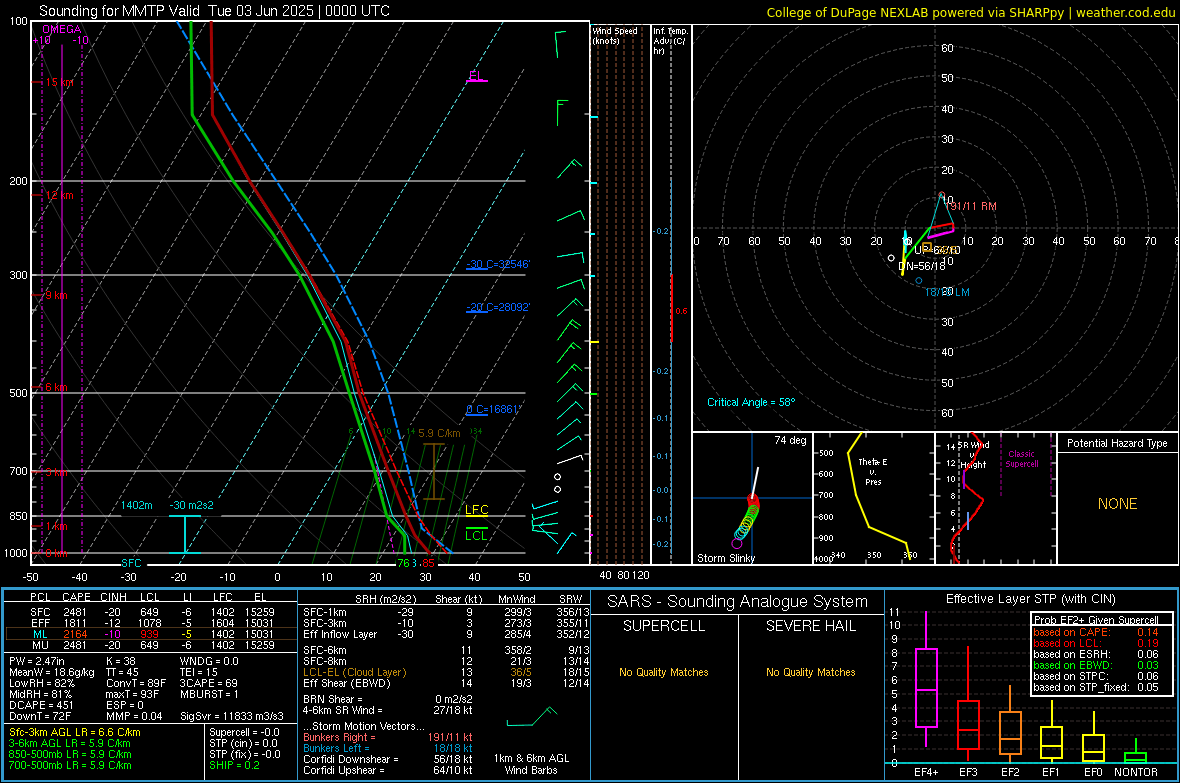Click the 1km & 6km AGL Wind Barbs graphic
The height and width of the screenshot is (783, 1180).
(x=531, y=717)
